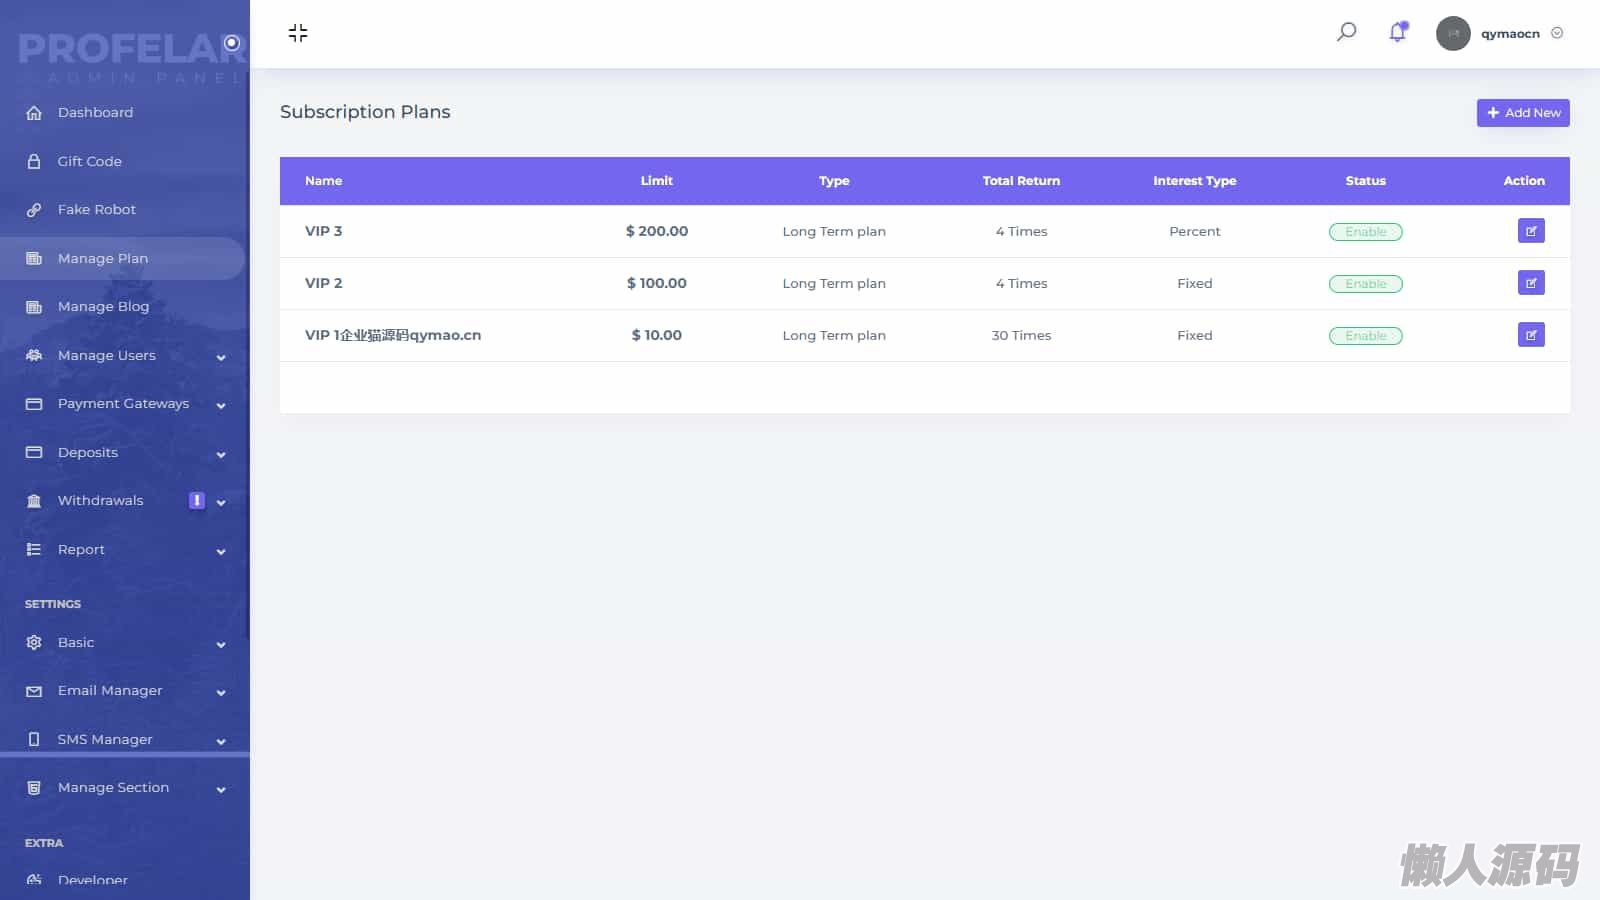Click the qymaocn user avatar
This screenshot has height=900, width=1600.
point(1453,33)
